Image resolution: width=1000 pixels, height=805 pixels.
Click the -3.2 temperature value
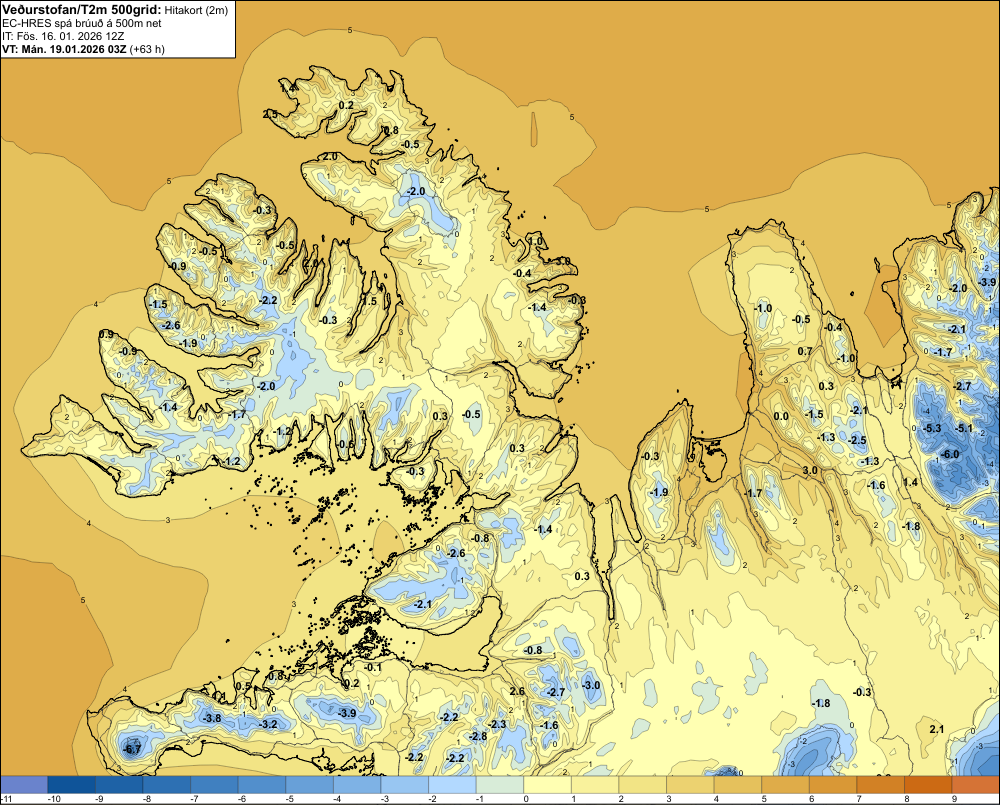pos(268,725)
